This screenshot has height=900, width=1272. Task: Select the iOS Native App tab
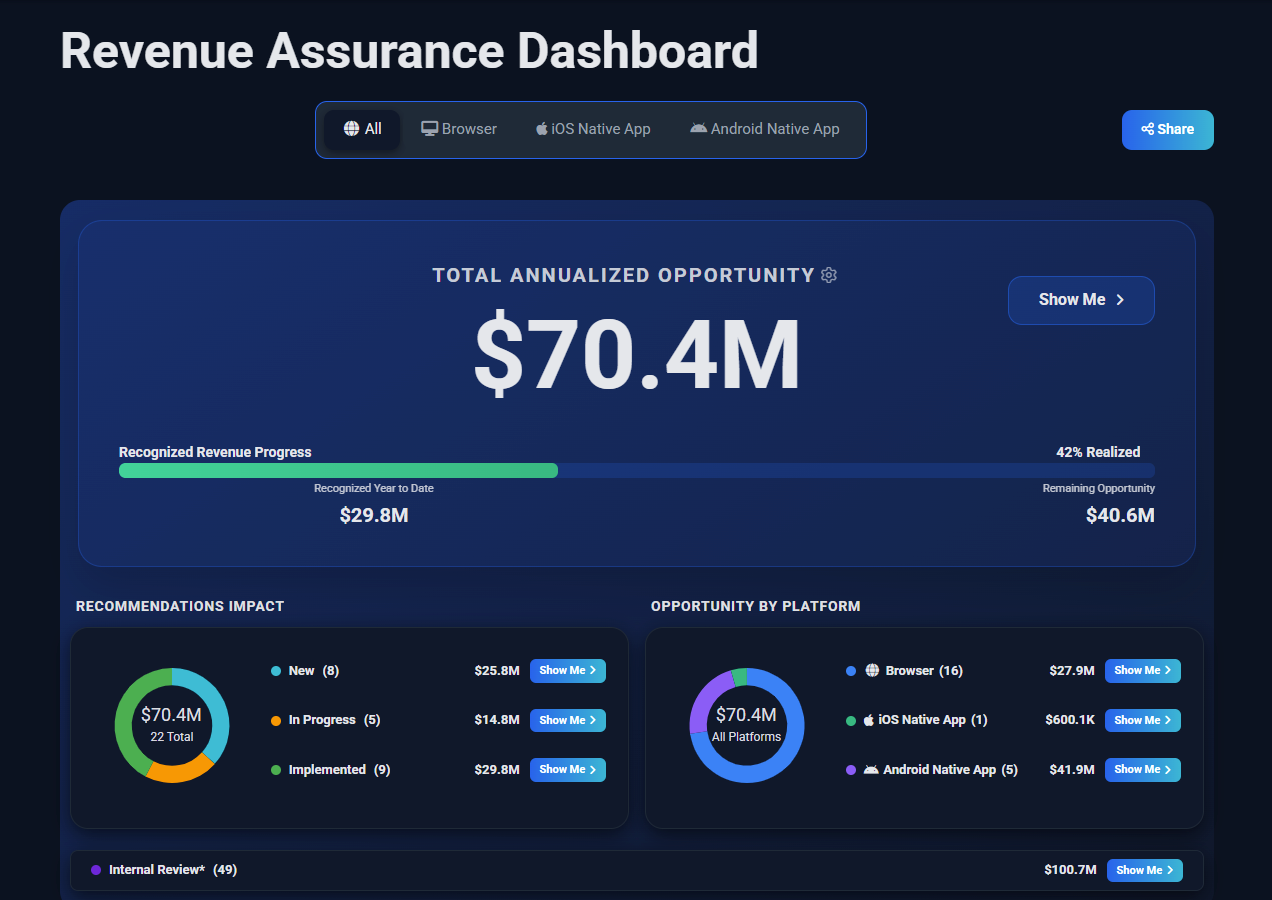pos(593,129)
